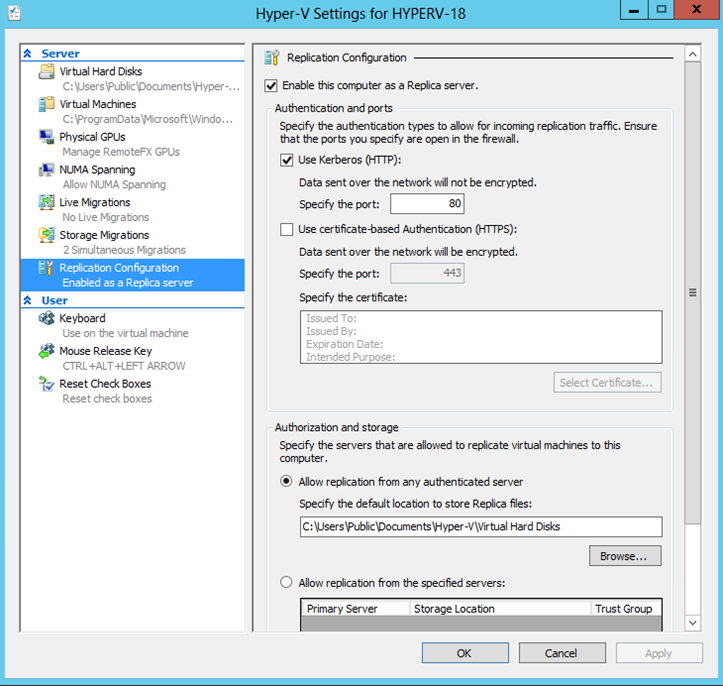Select Reset Check Boxes setting

click(105, 384)
